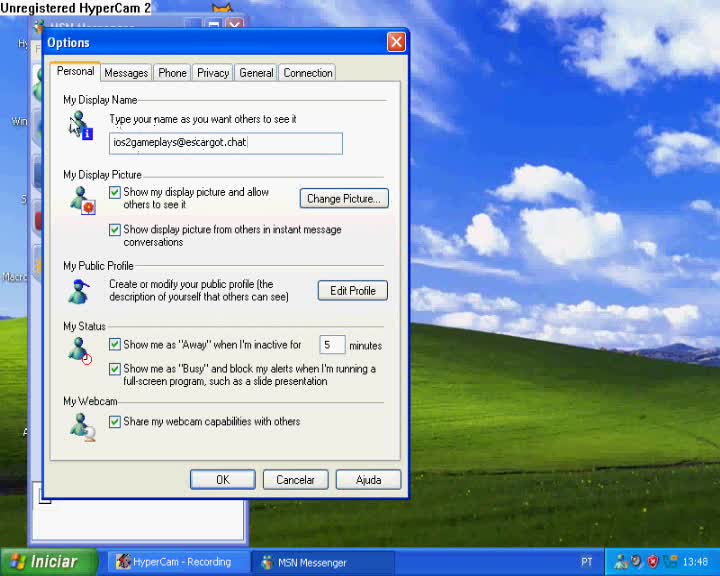The image size is (720, 576).
Task: Uncheck Share my webcam capabilities with others
Action: pos(115,422)
